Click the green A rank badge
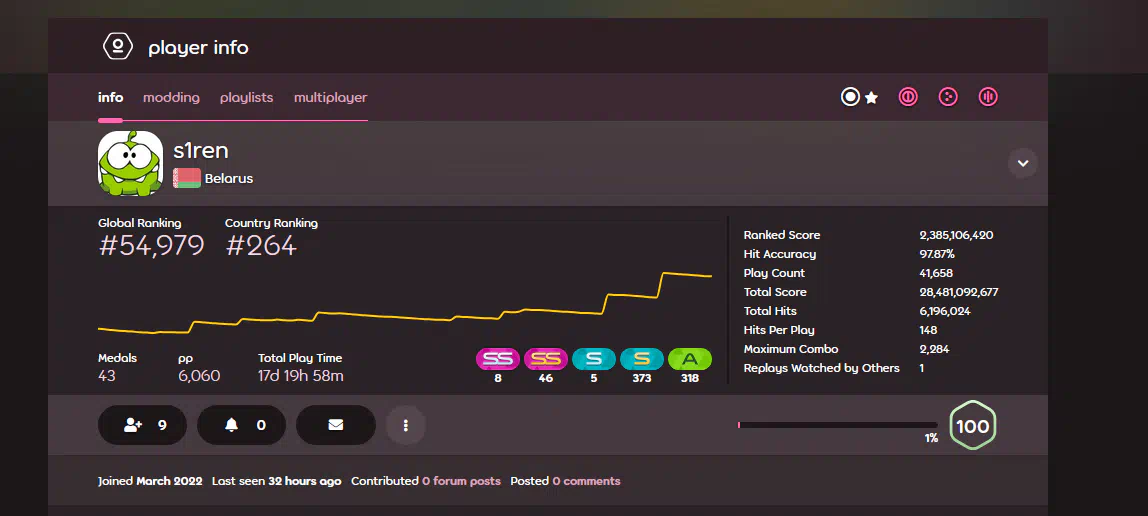Screen dimensions: 1148x516 tap(689, 359)
